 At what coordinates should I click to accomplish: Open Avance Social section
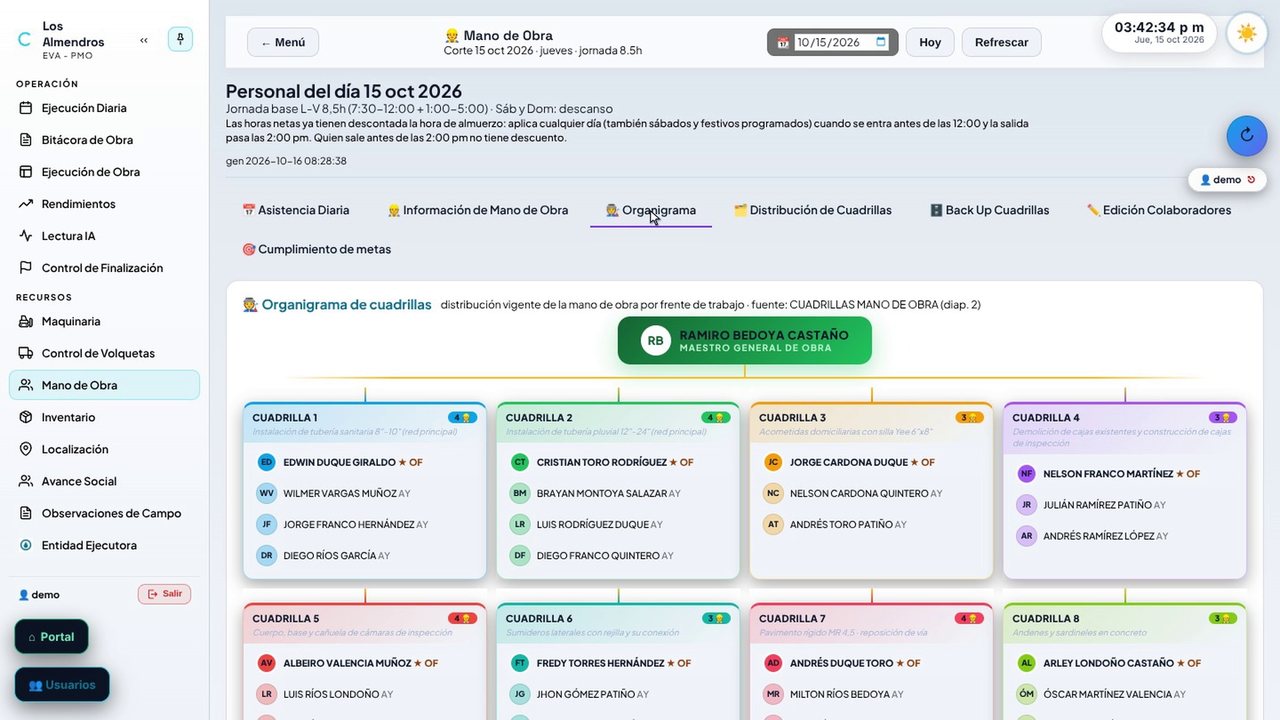pyautogui.click(x=104, y=481)
